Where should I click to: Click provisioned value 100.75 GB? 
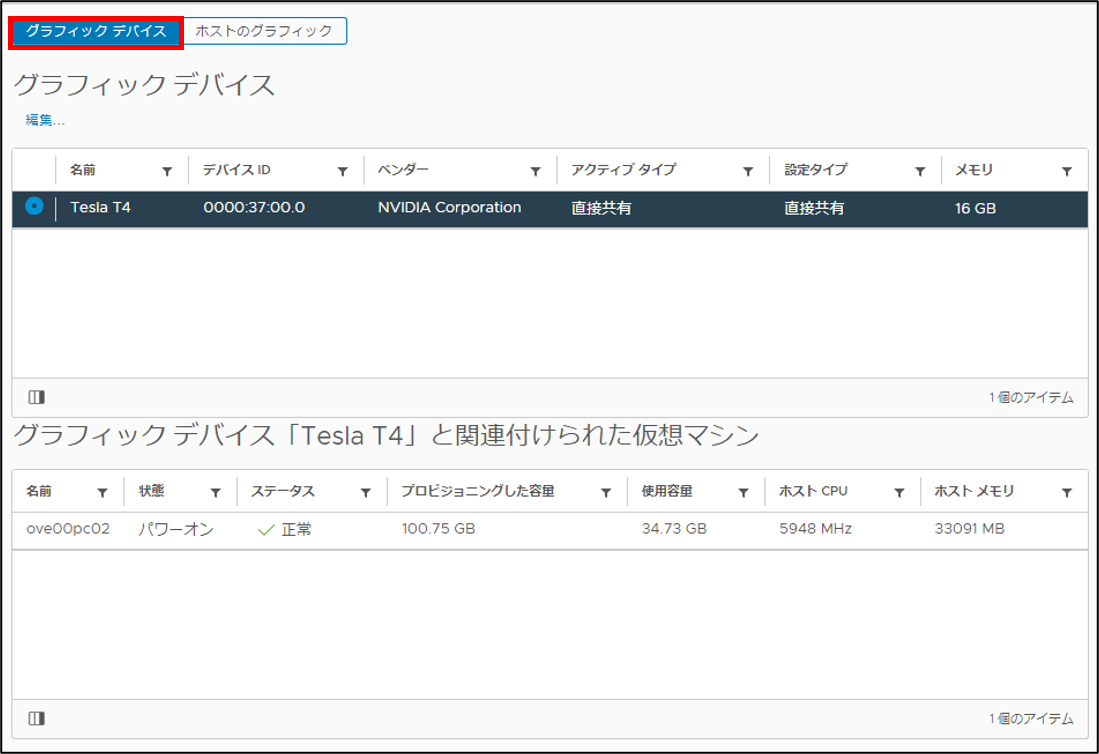click(438, 528)
